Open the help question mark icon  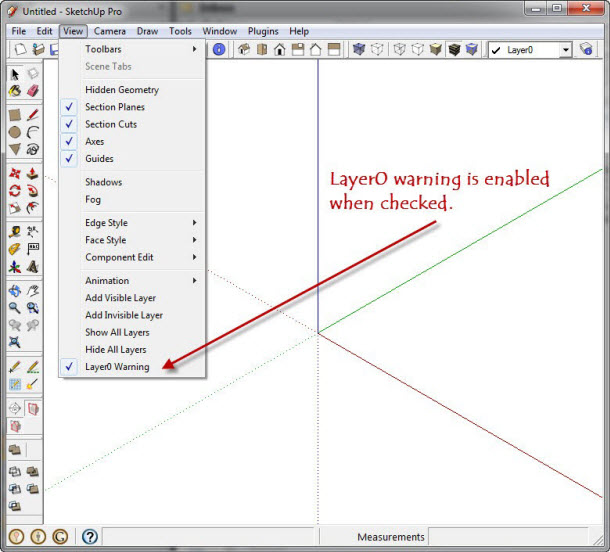90,537
